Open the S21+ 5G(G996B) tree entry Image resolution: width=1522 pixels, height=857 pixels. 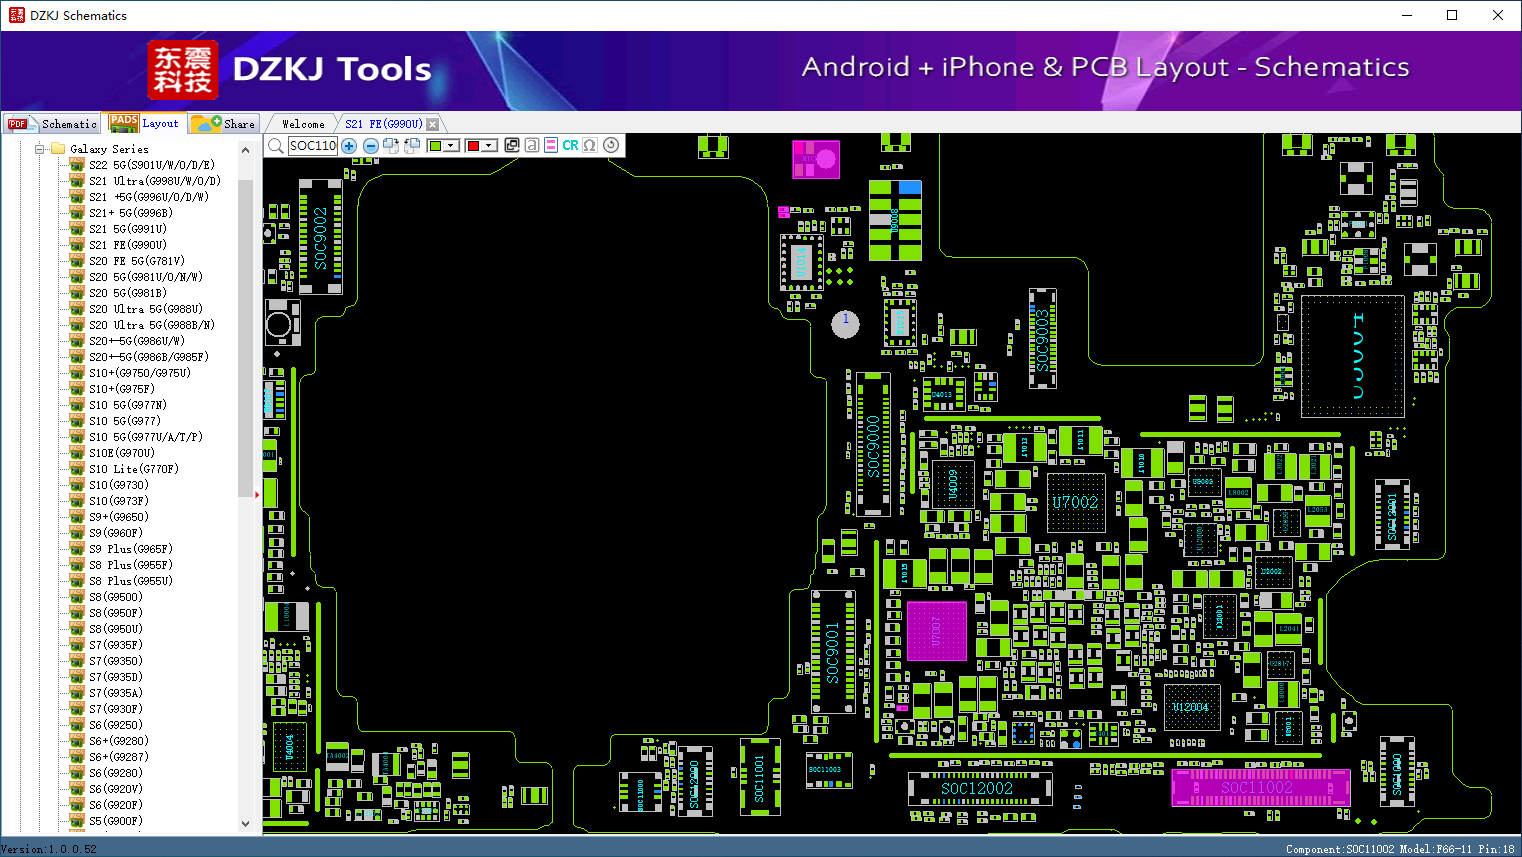point(131,213)
